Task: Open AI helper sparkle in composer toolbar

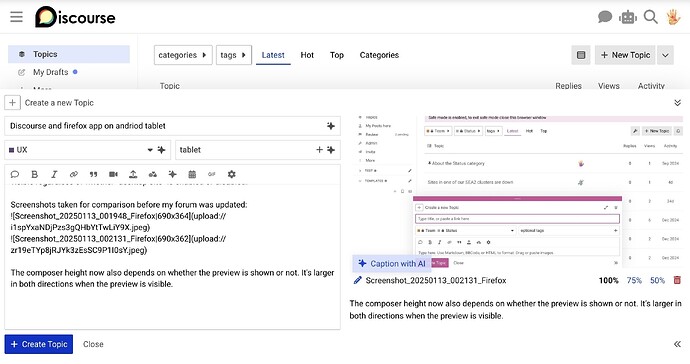Action: (x=172, y=174)
